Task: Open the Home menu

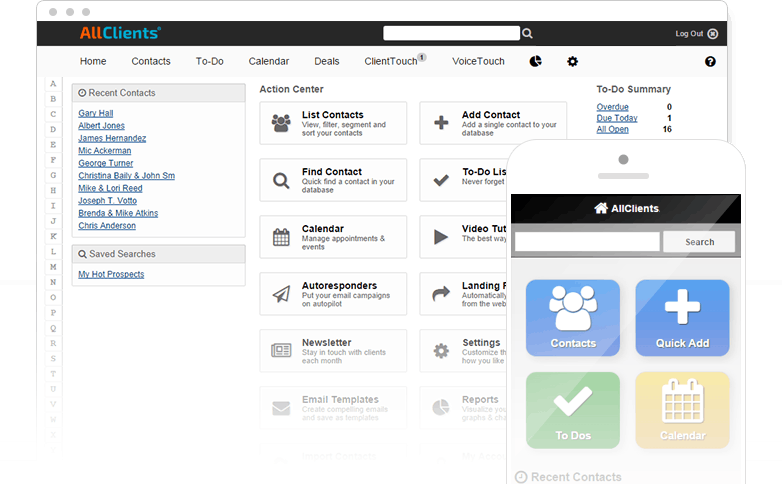Action: click(x=93, y=61)
